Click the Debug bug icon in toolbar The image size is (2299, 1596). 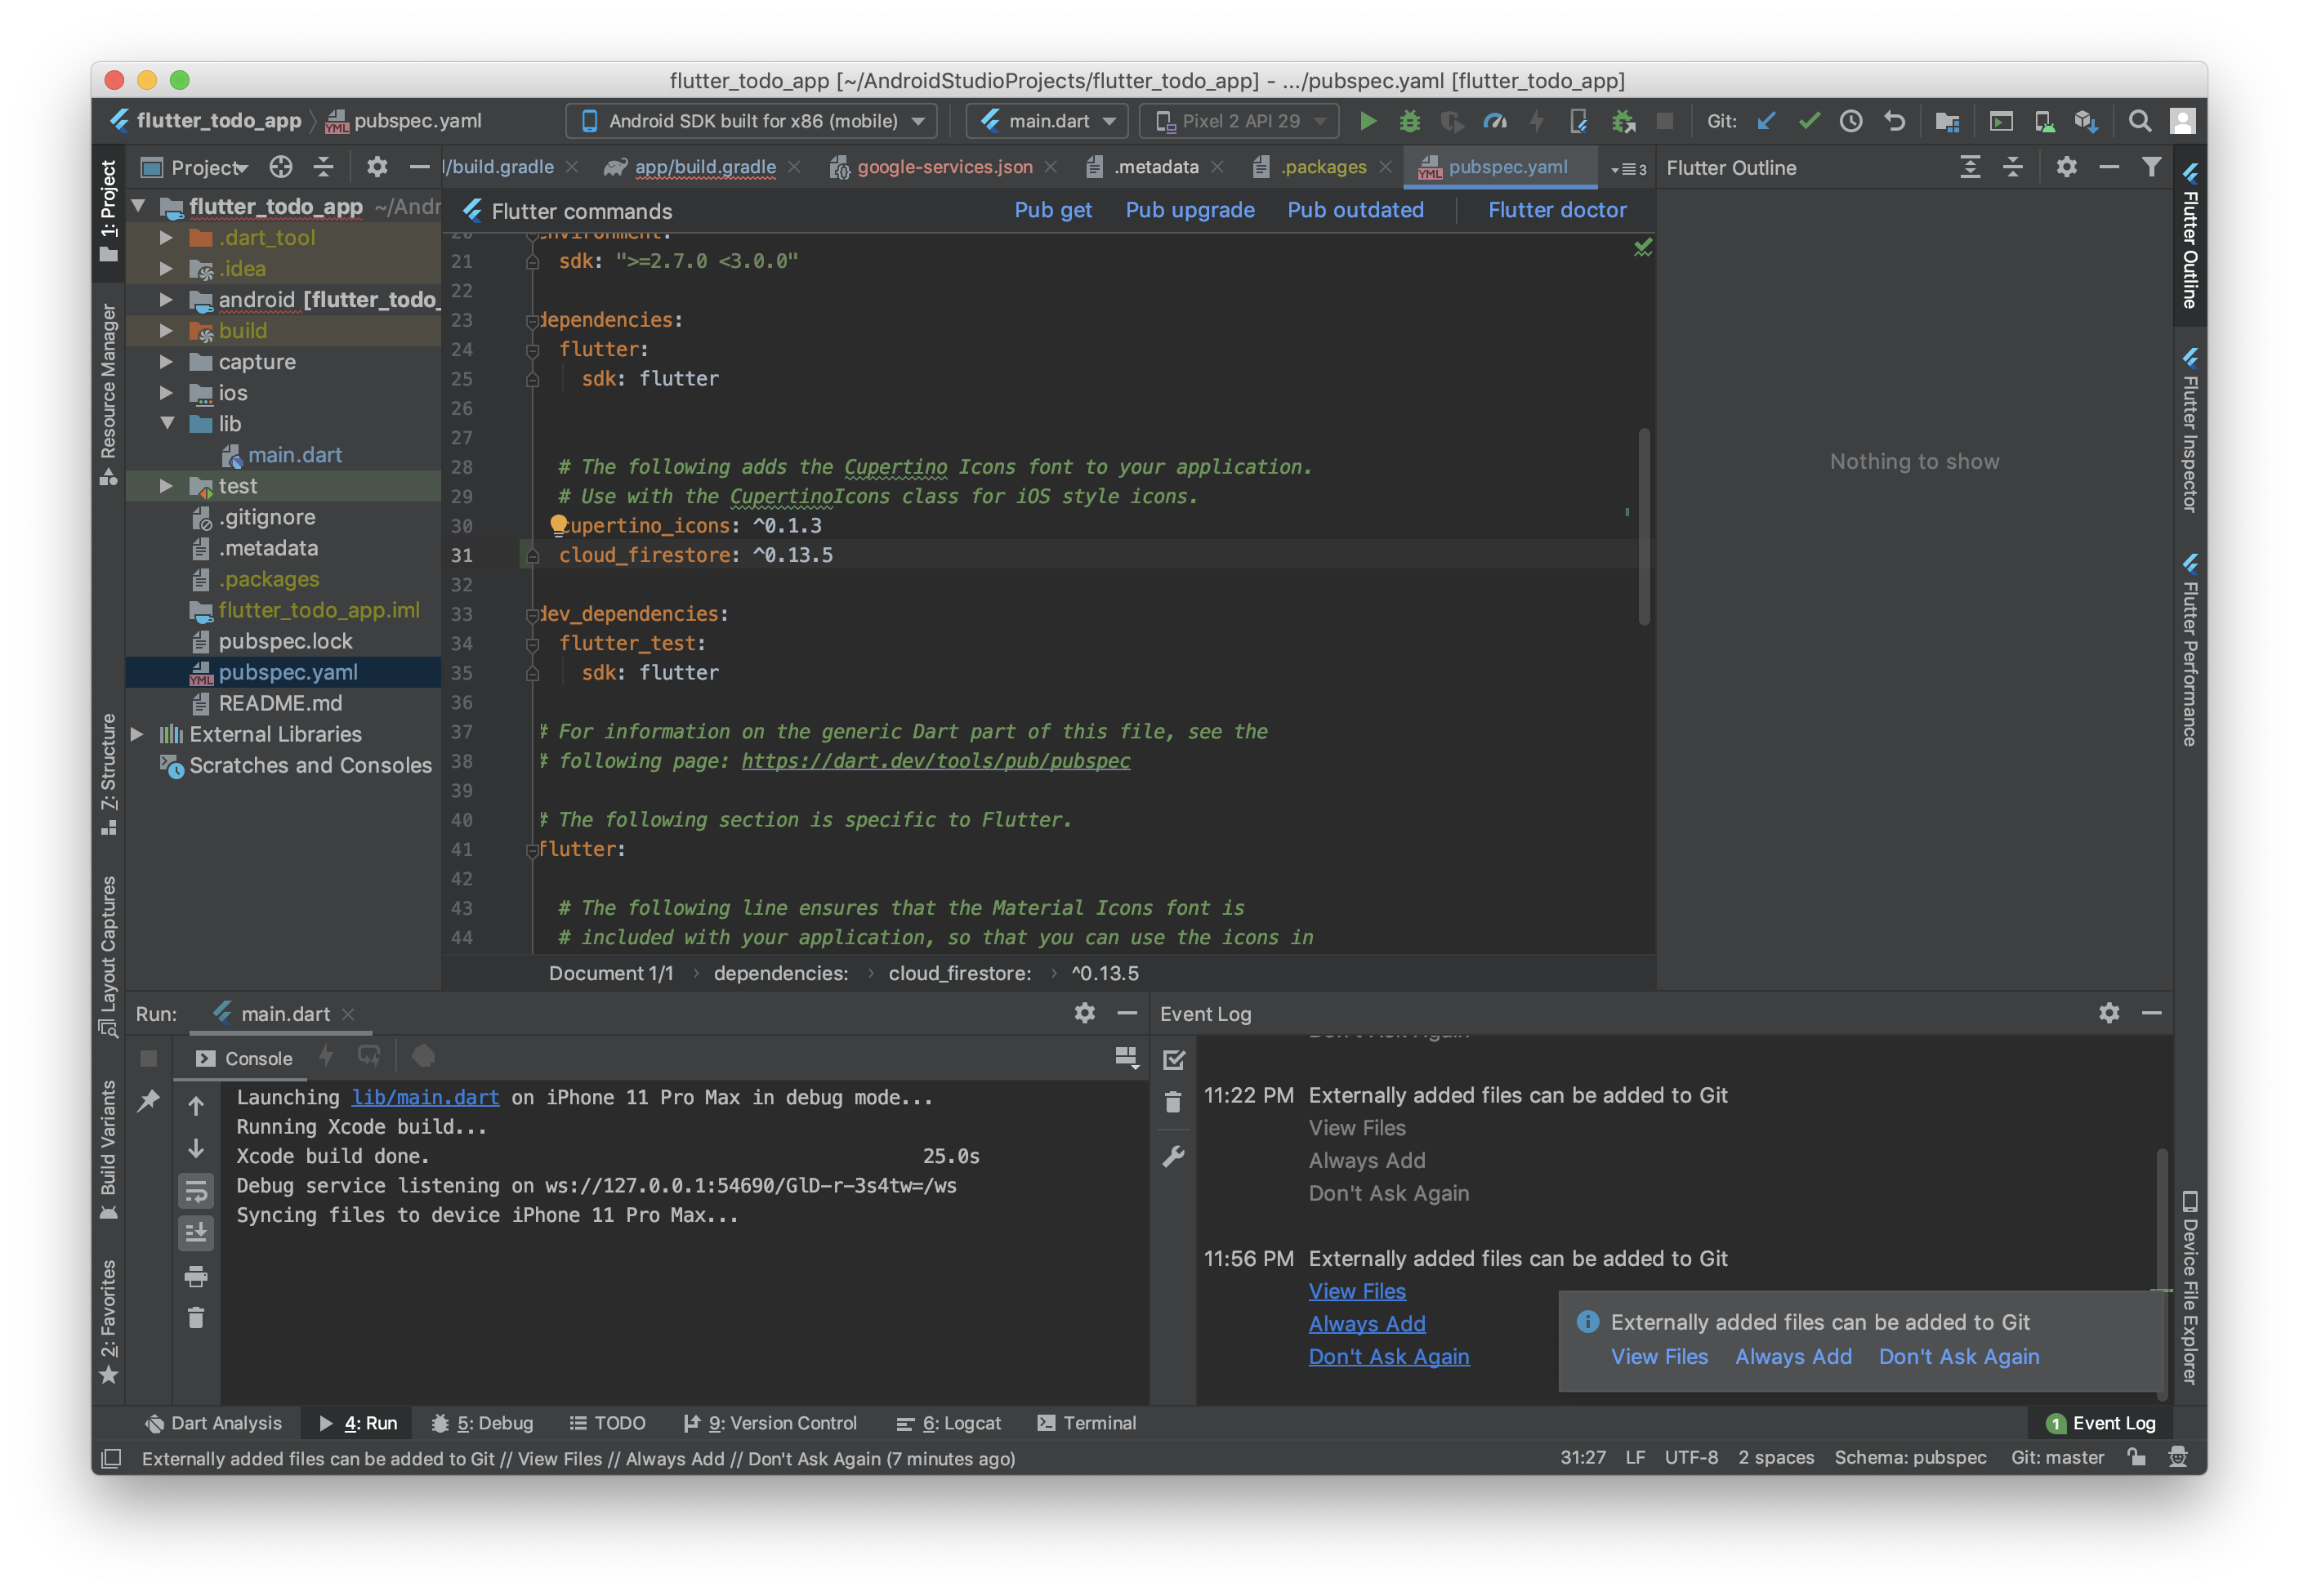1409,121
